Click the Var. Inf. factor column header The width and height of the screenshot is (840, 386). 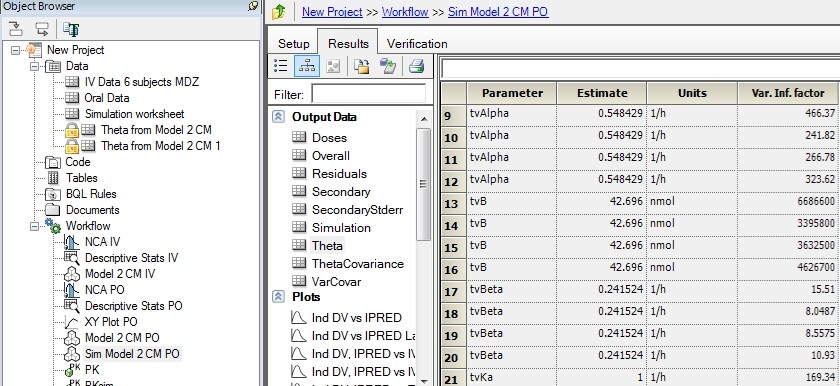pos(788,93)
